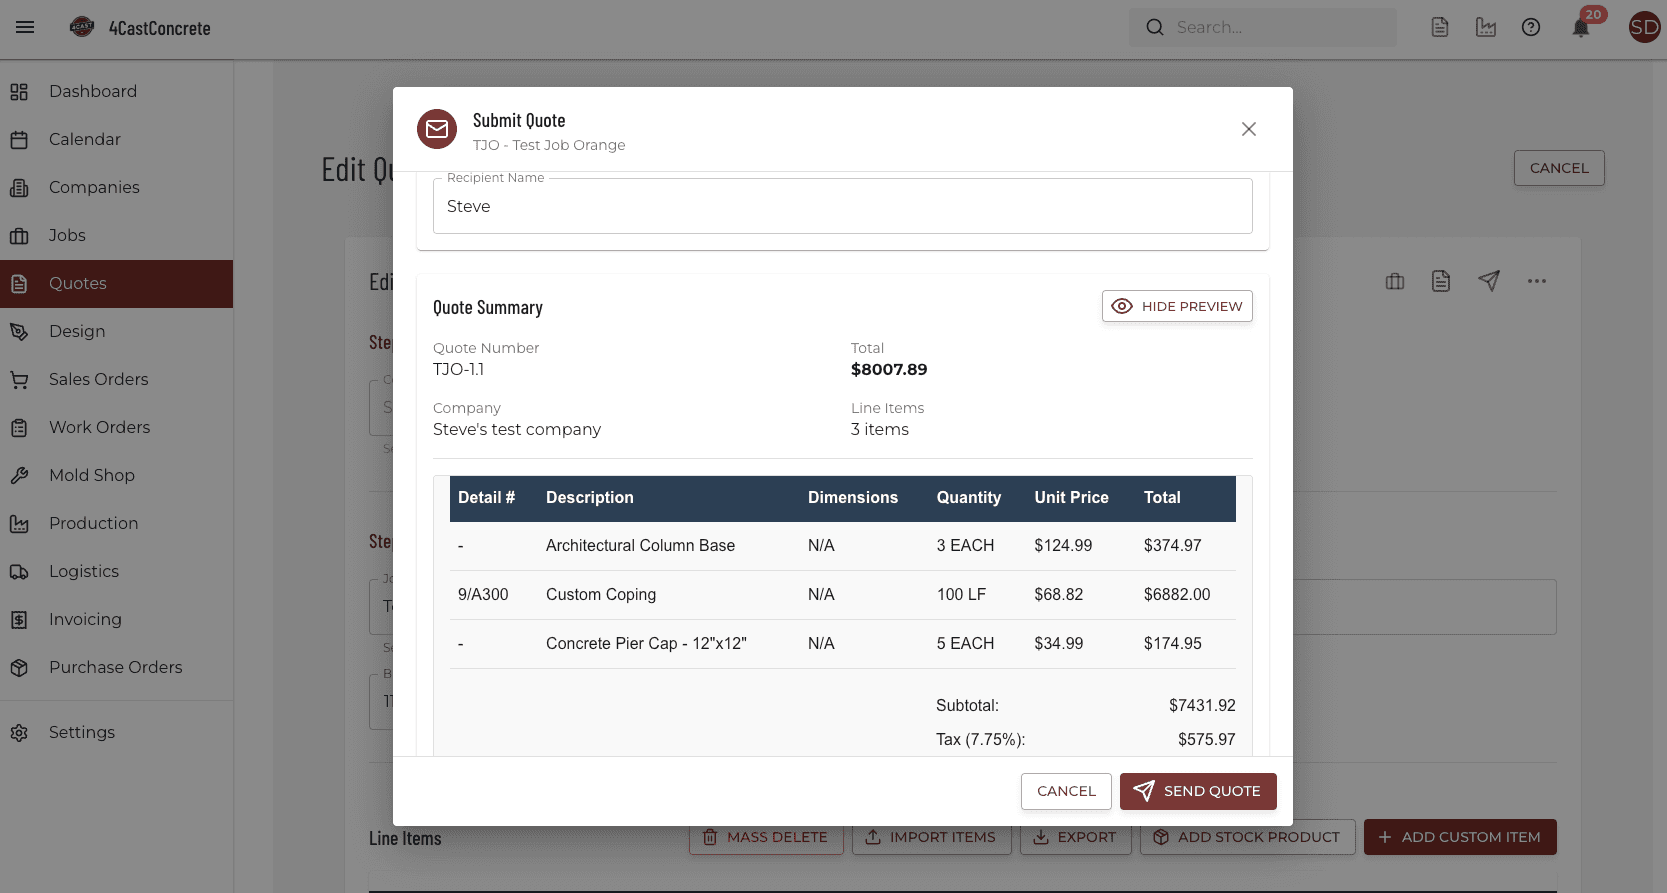This screenshot has width=1667, height=893.
Task: Click Steve's test company text
Action: click(517, 430)
